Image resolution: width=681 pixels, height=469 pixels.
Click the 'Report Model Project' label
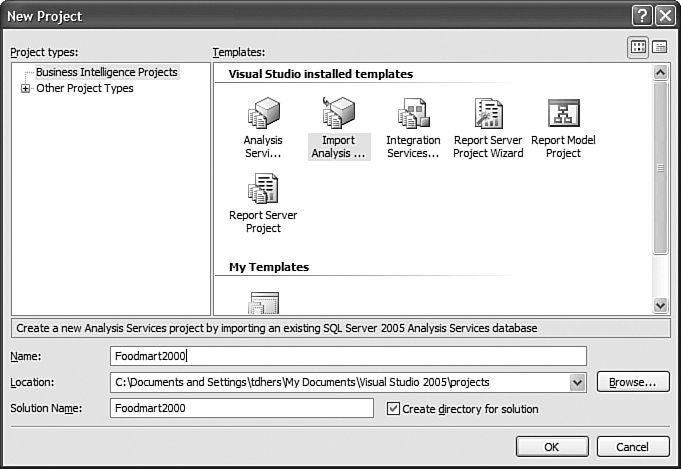click(x=563, y=147)
